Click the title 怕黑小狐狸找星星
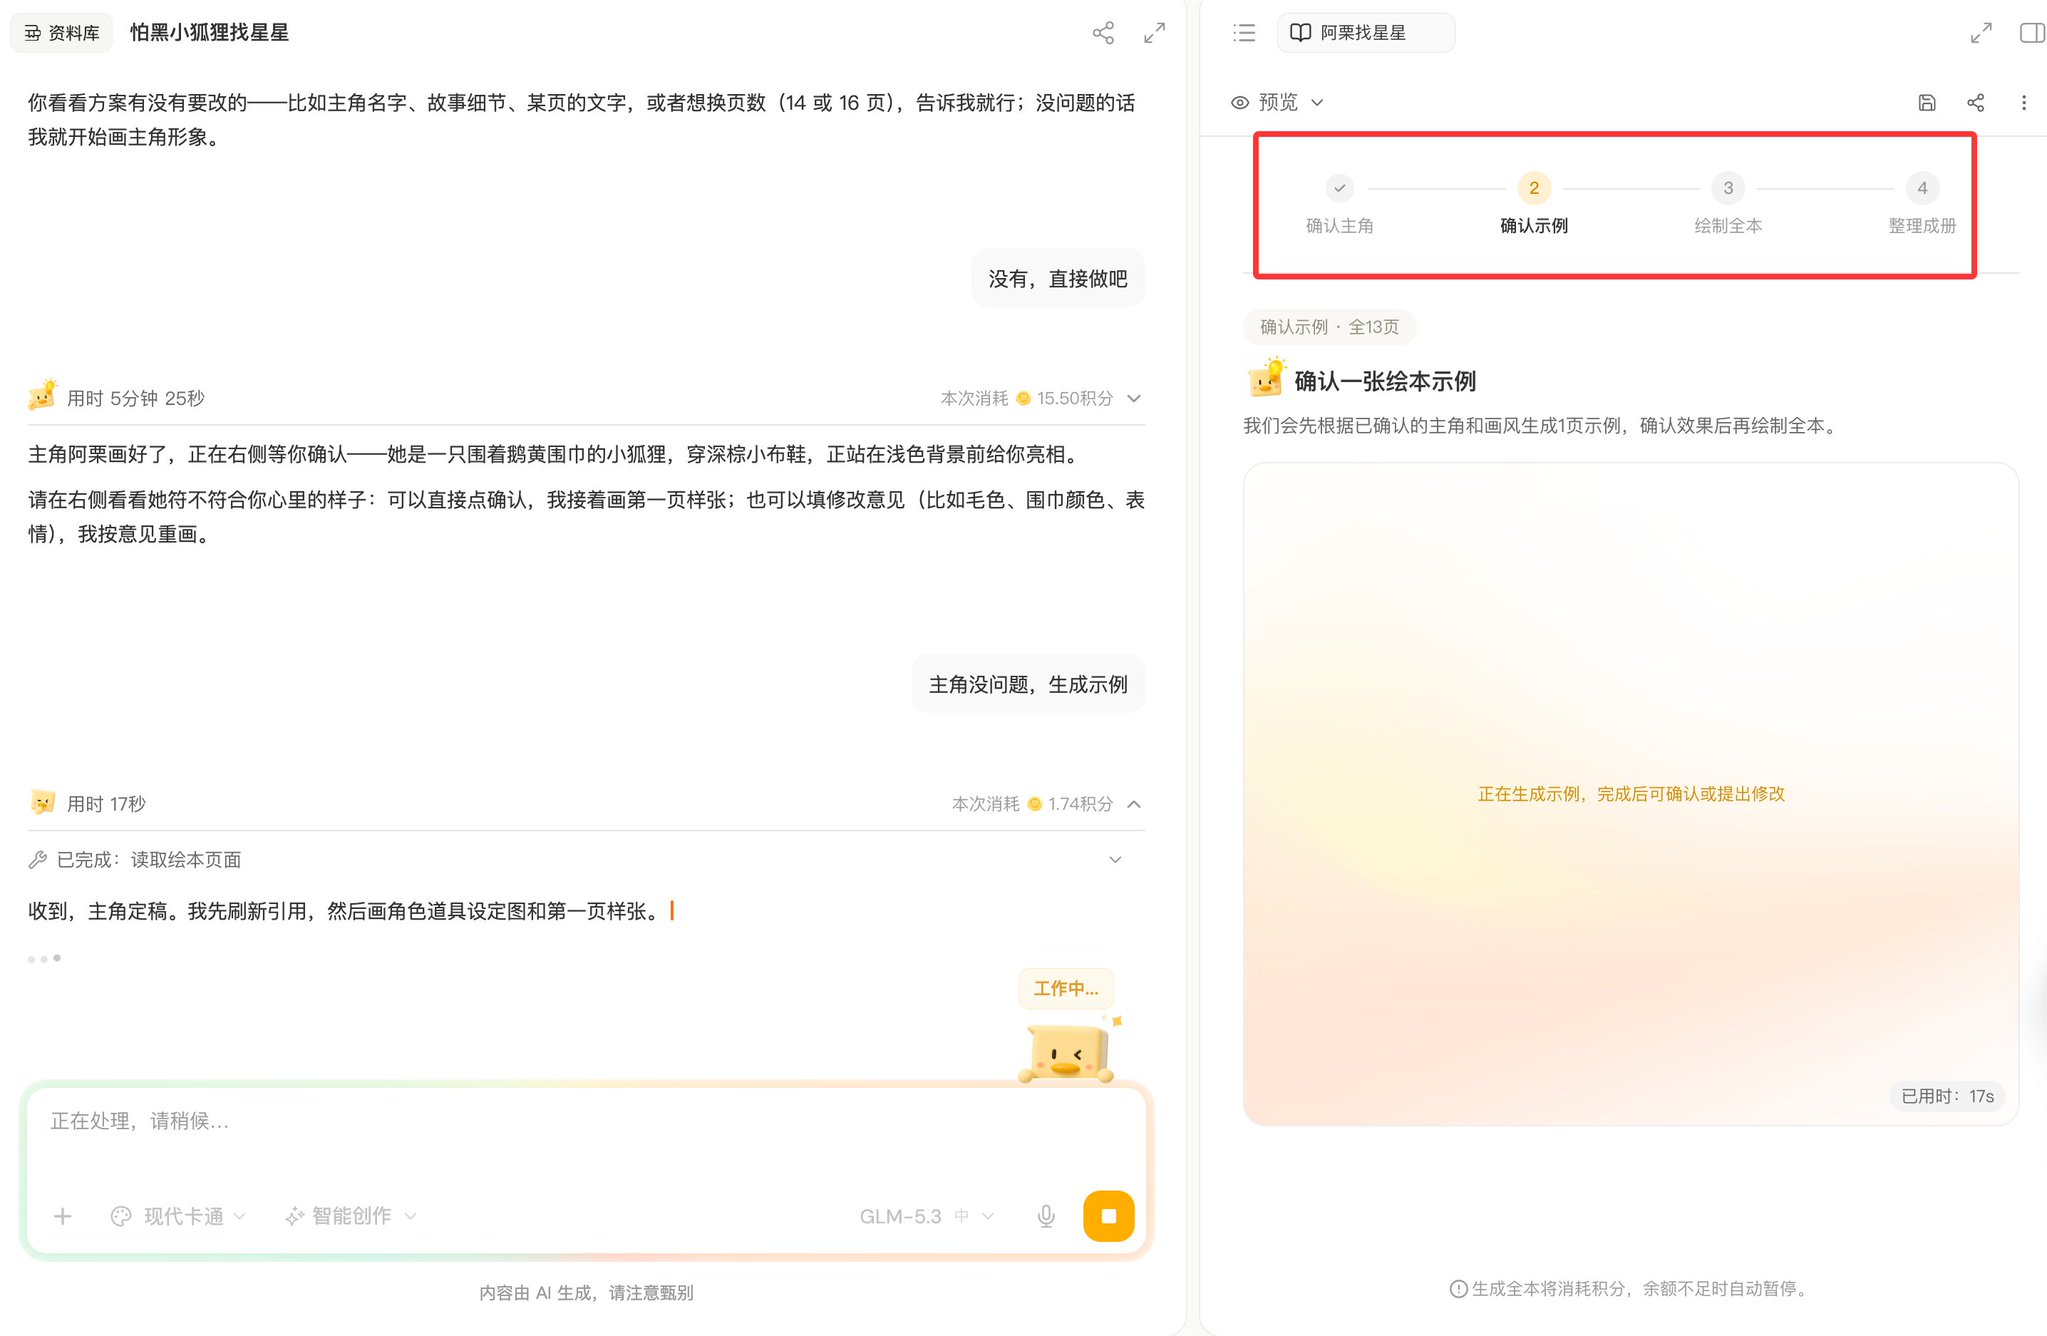 tap(209, 33)
